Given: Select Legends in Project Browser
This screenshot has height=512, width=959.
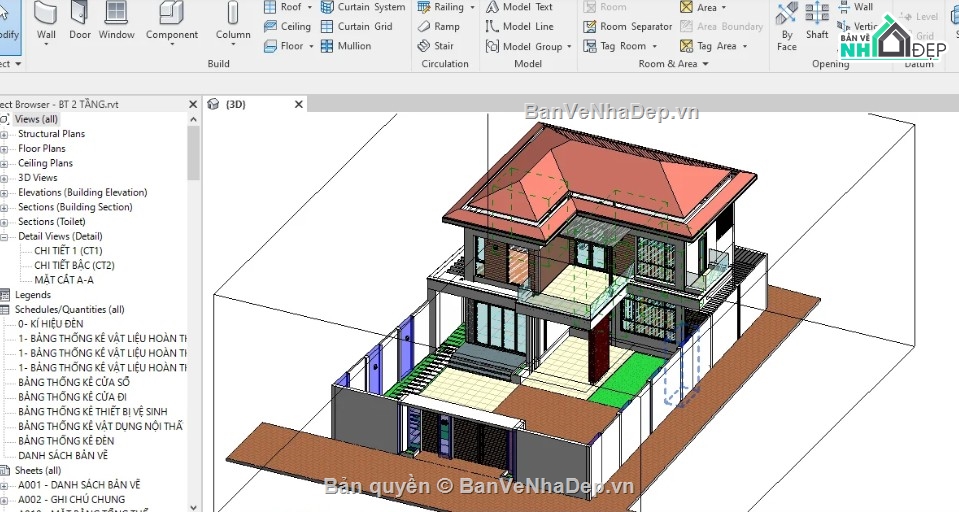Looking at the screenshot, I should tap(32, 295).
